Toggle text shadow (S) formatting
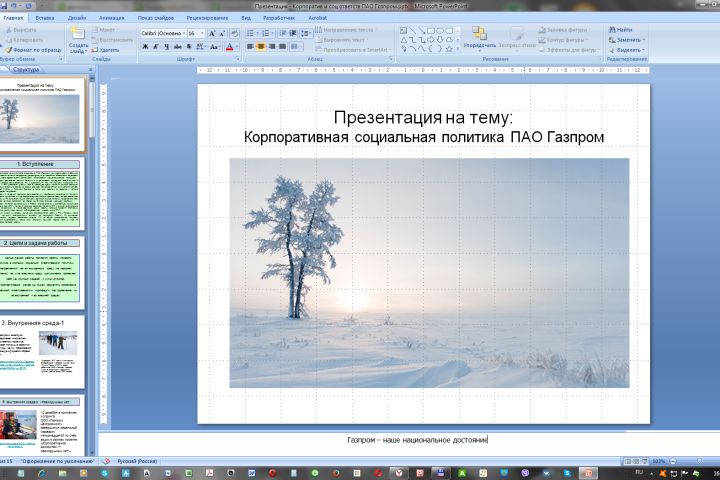Image resolution: width=720 pixels, height=480 pixels. coord(189,47)
